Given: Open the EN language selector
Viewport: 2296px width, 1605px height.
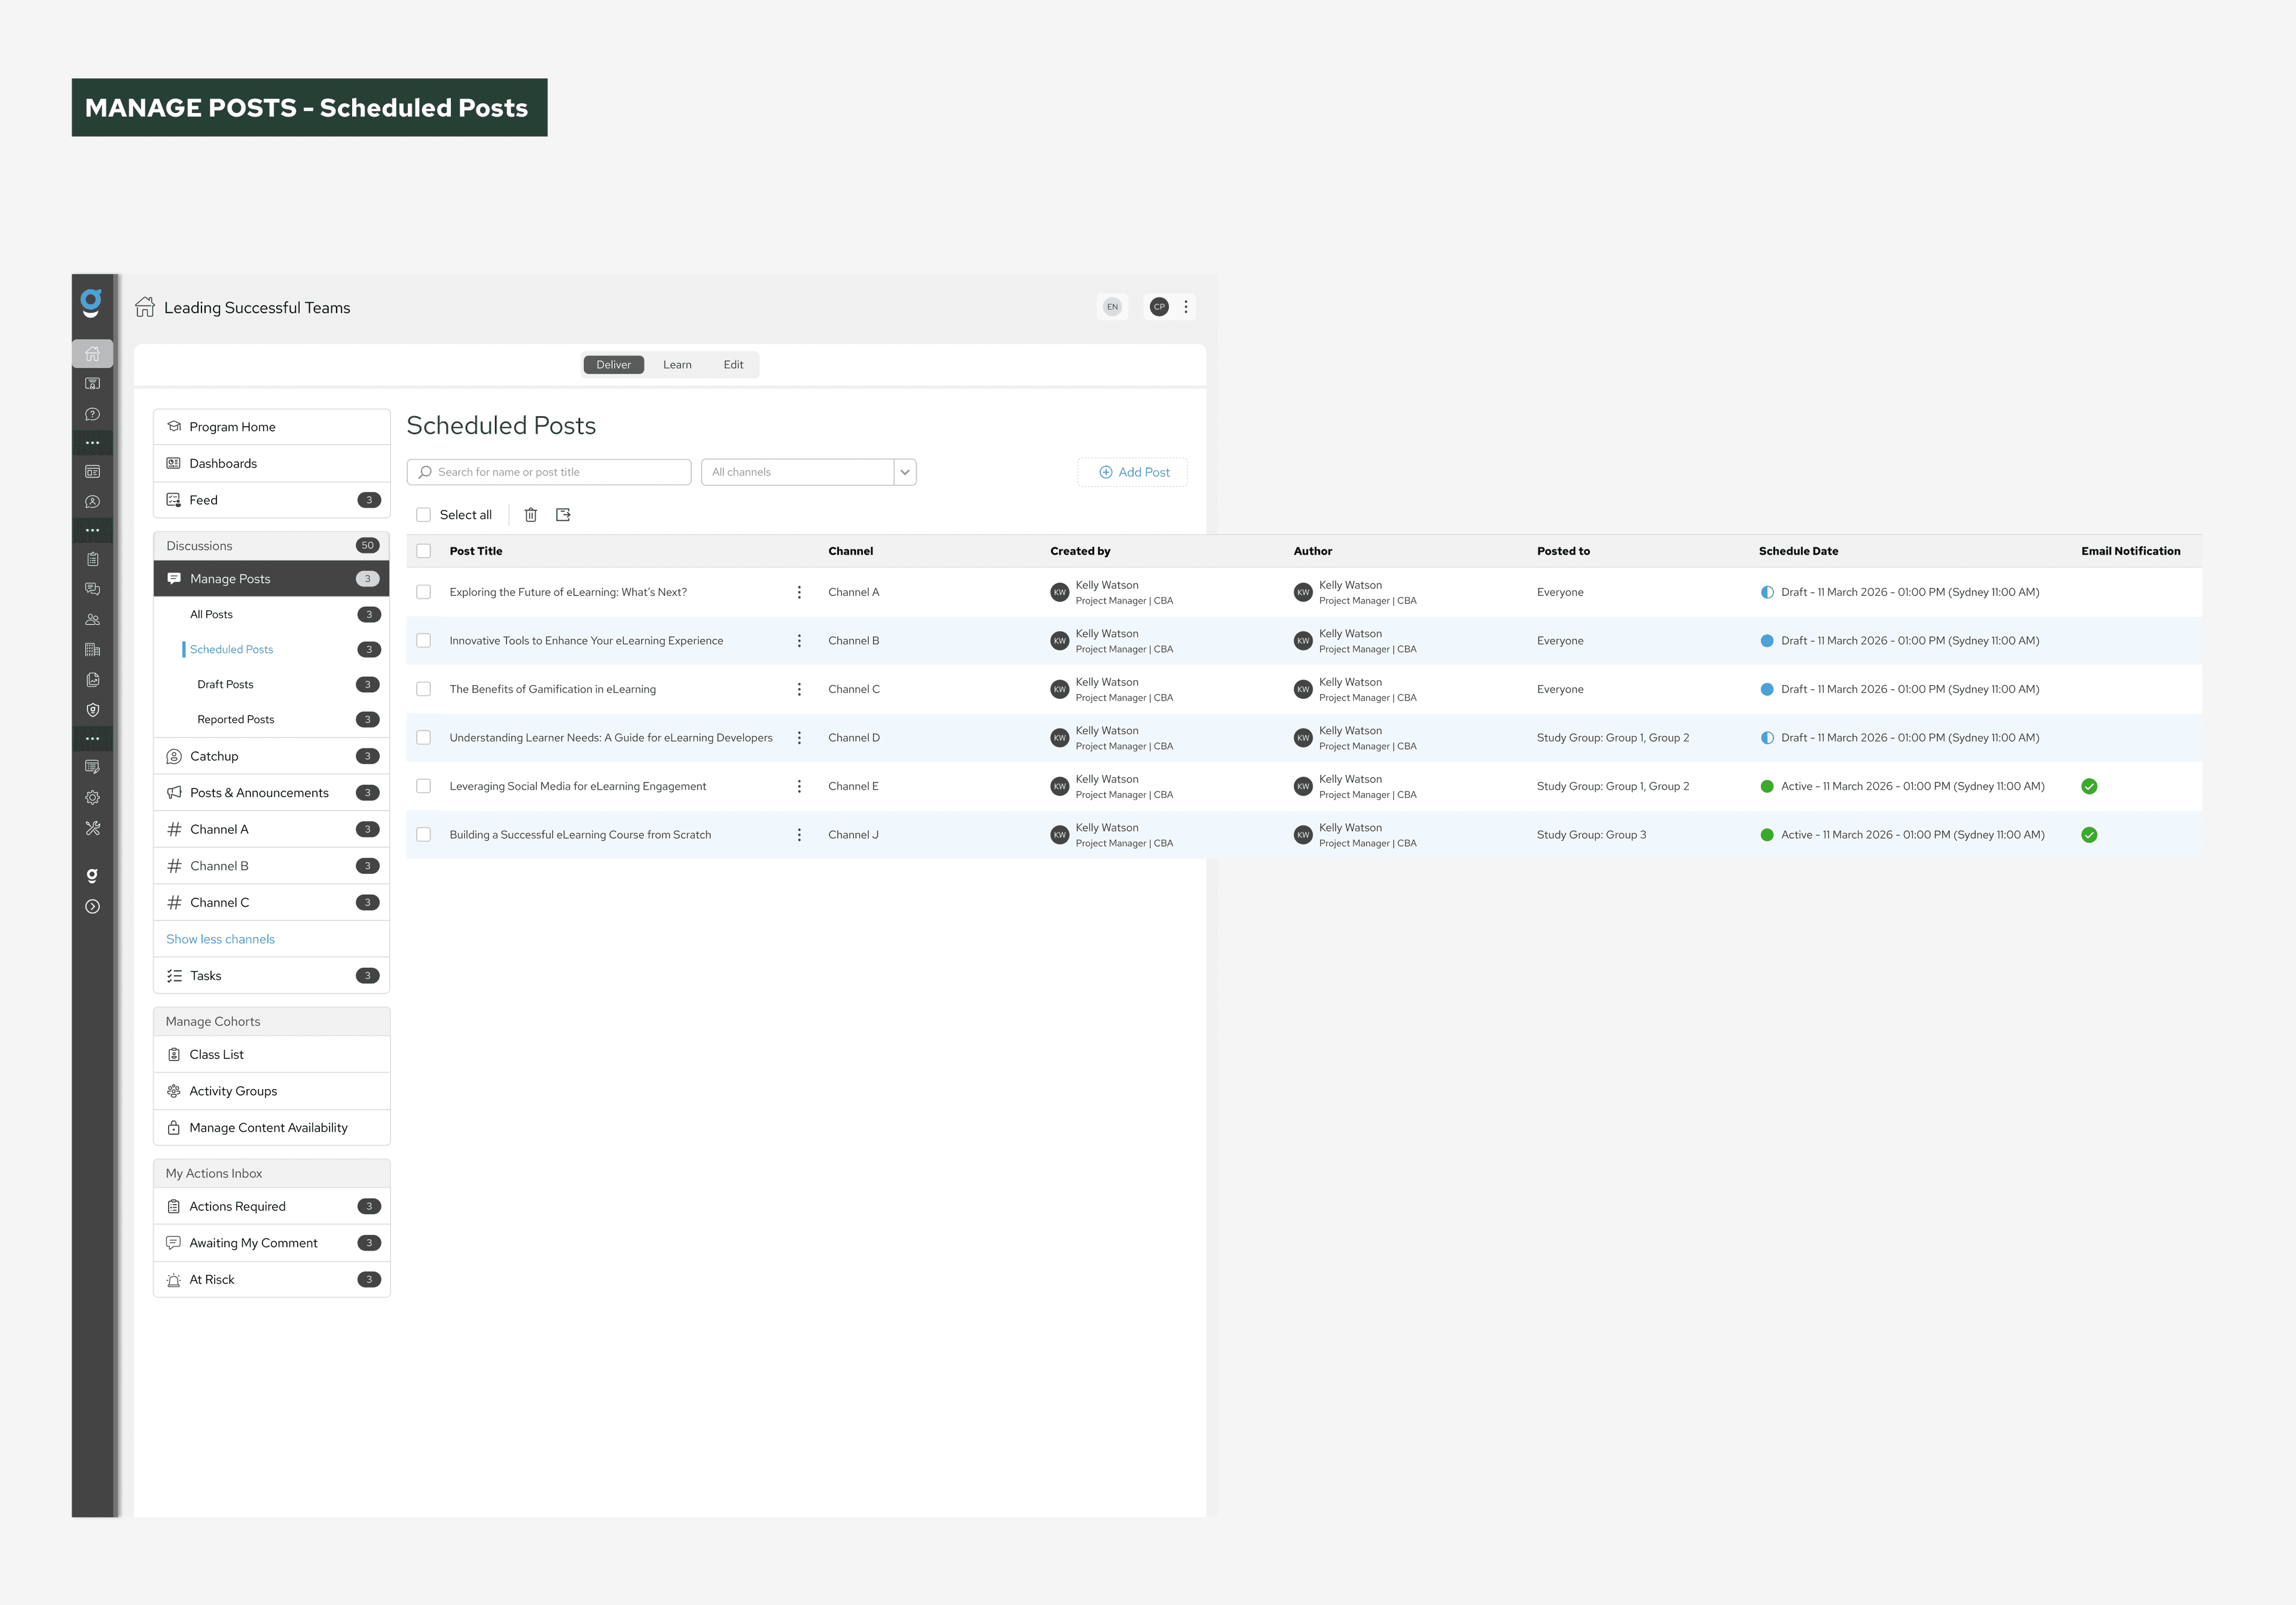Looking at the screenshot, I should pos(1112,307).
